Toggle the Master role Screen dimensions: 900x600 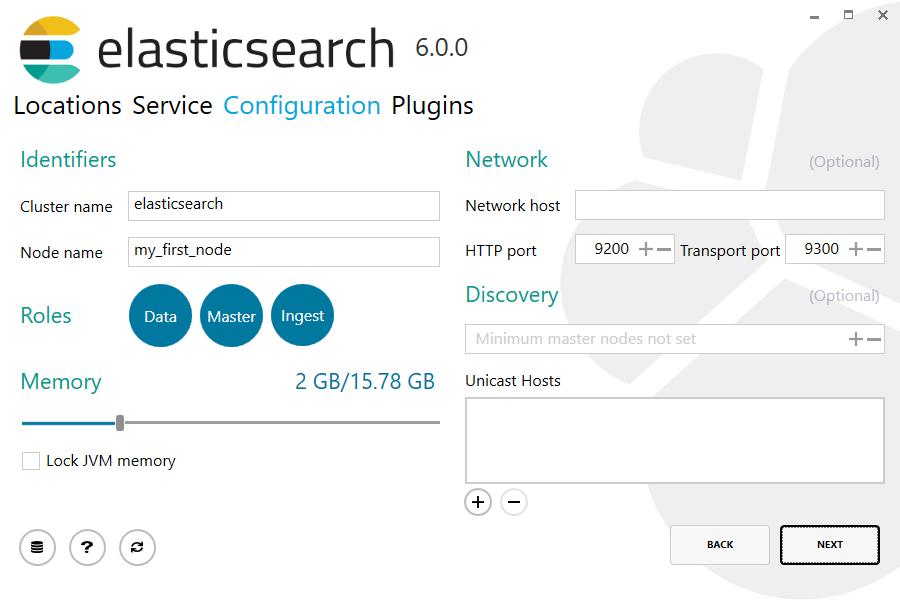231,315
